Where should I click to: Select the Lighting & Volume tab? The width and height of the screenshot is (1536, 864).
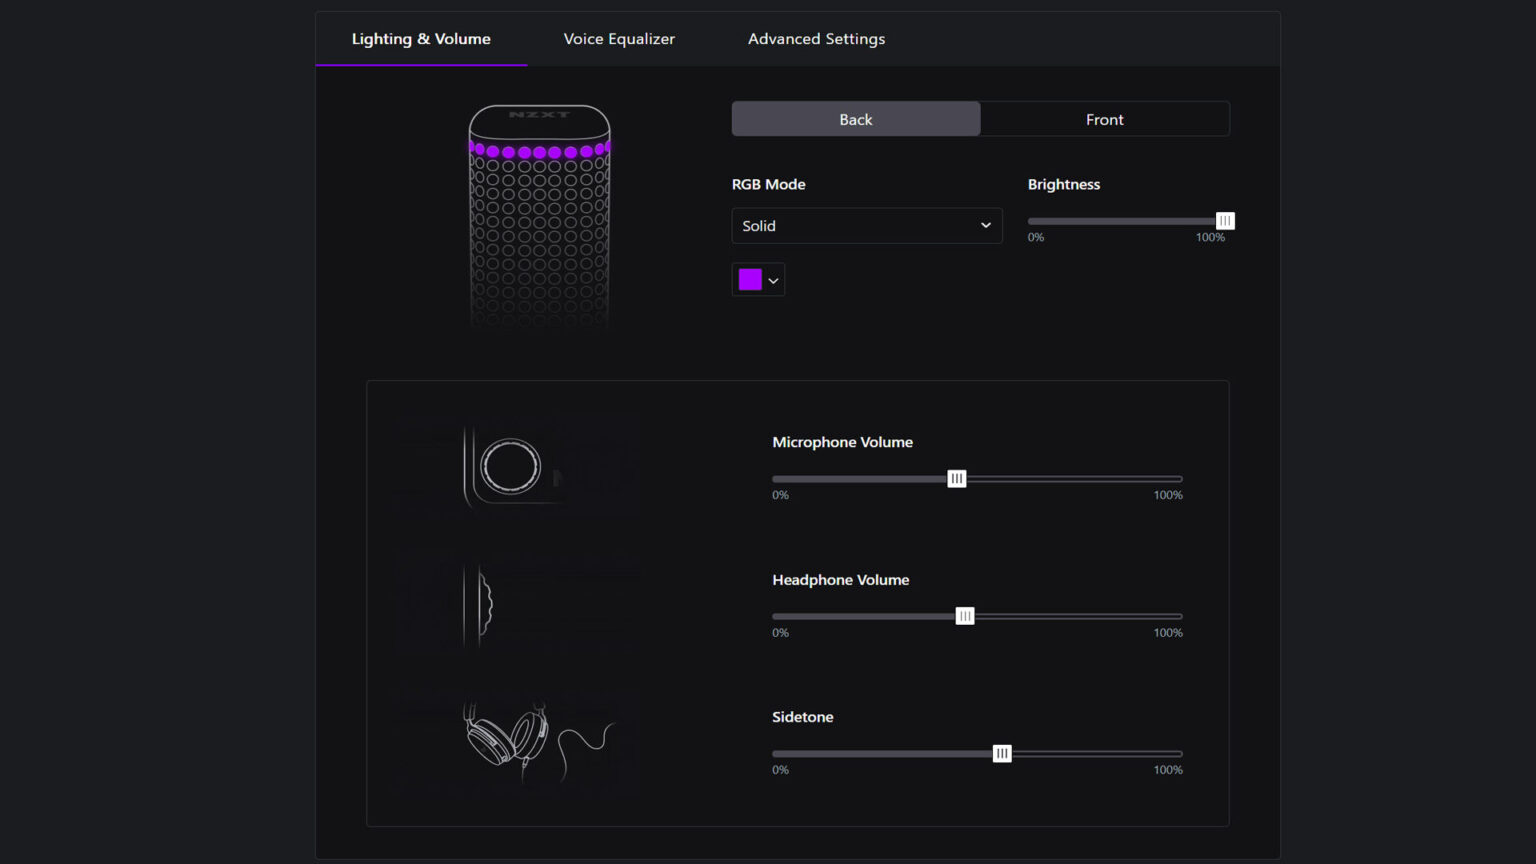[420, 39]
